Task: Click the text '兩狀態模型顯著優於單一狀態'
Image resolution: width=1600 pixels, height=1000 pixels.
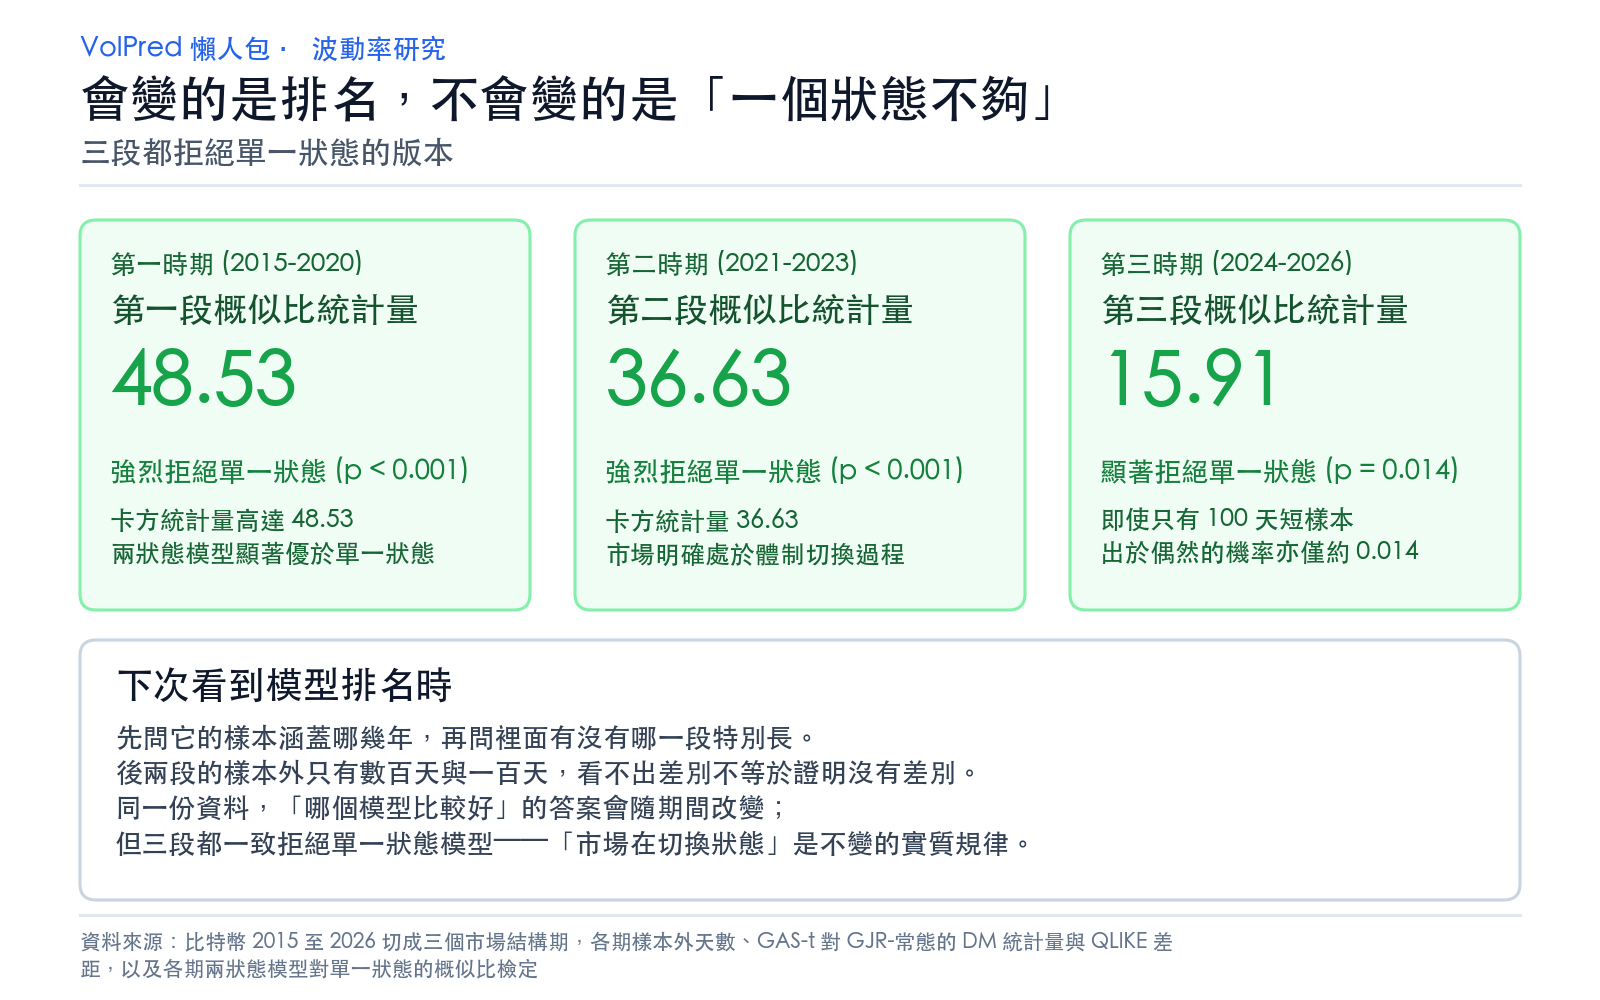Action: tap(273, 554)
